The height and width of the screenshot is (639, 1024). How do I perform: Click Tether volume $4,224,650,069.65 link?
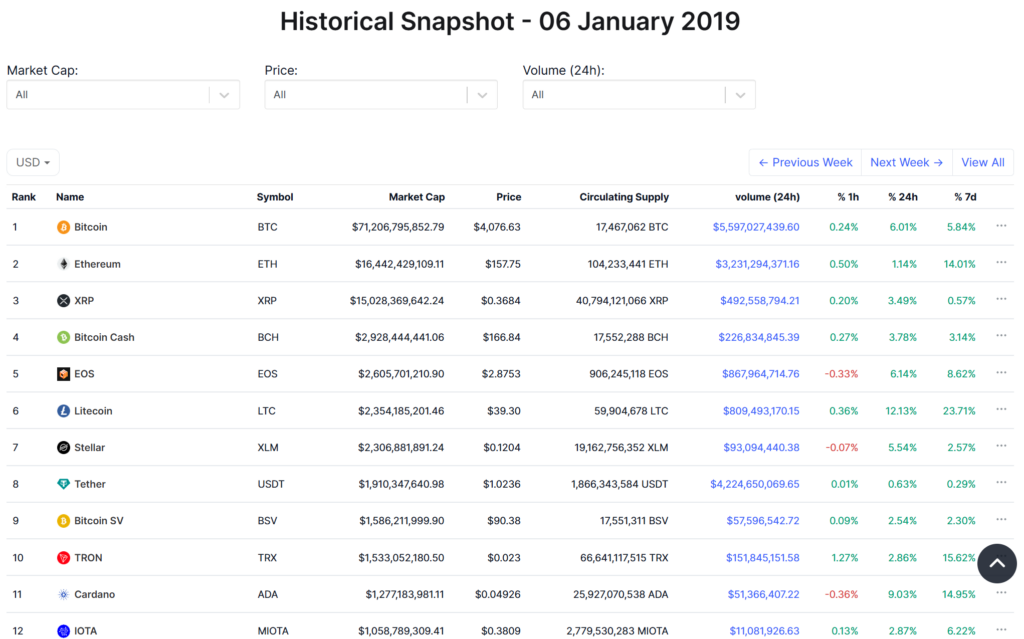[x=754, y=484]
